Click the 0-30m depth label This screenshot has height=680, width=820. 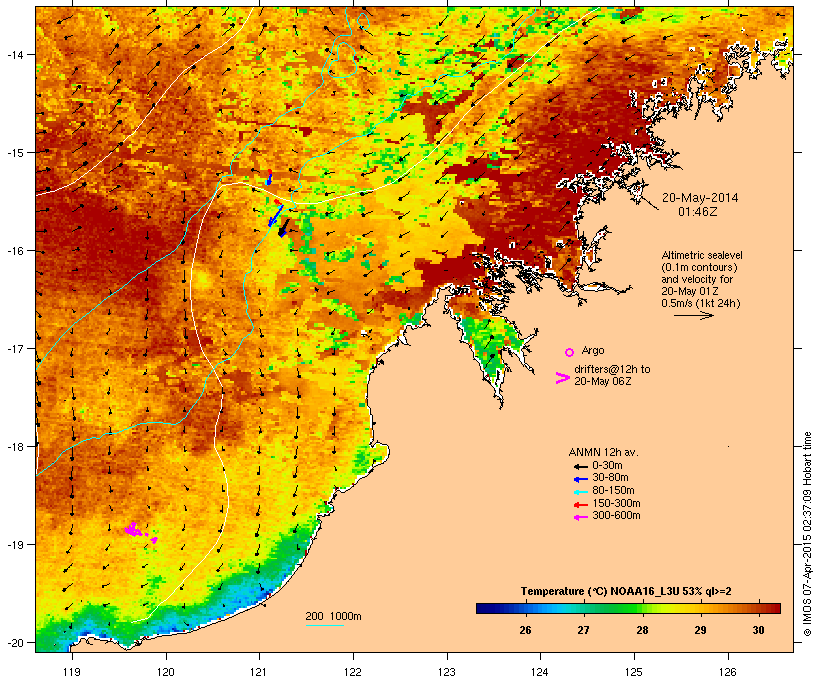click(607, 466)
